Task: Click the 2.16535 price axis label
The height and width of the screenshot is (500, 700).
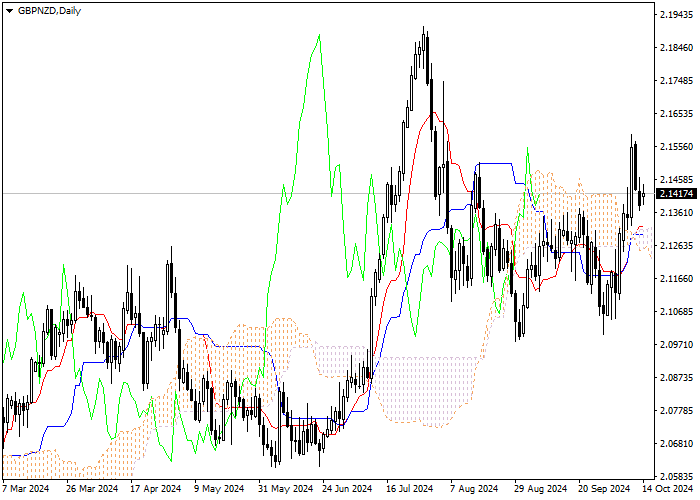Action: pos(677,114)
